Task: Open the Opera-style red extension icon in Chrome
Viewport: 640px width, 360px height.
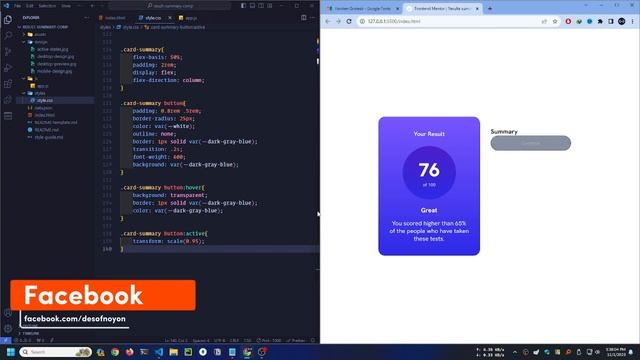Action: click(x=568, y=21)
